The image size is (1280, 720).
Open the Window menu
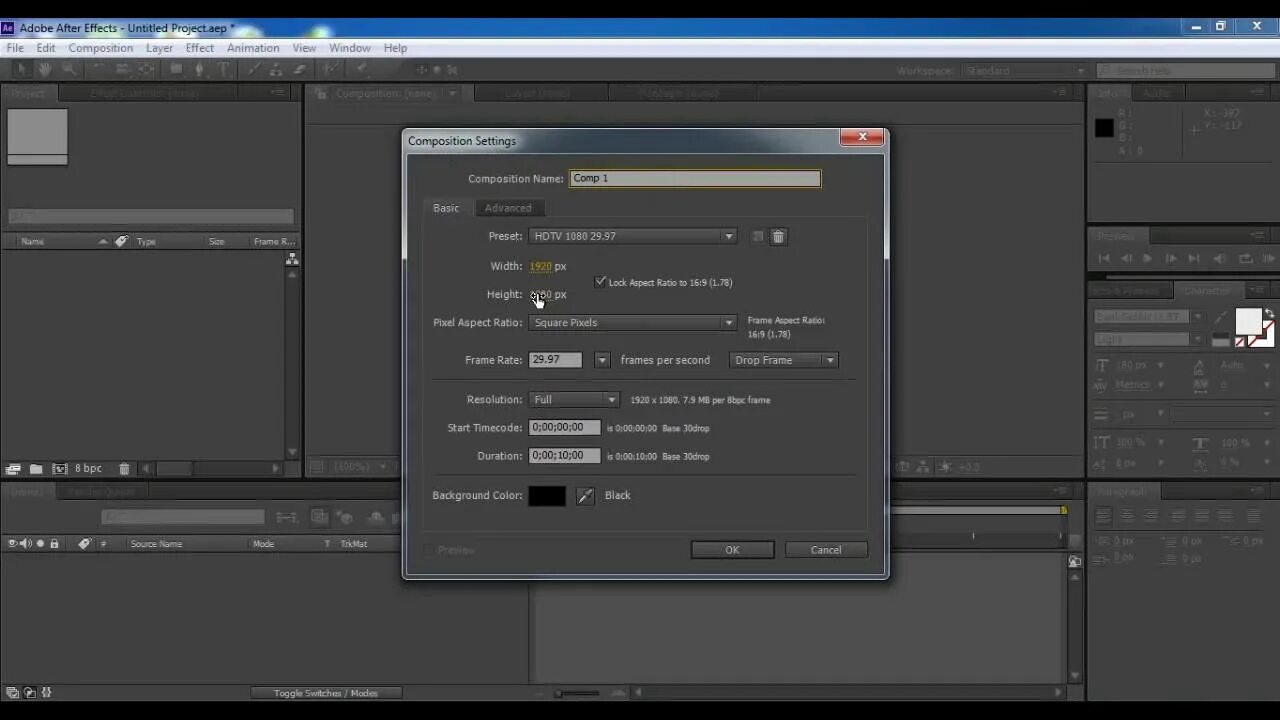point(350,48)
